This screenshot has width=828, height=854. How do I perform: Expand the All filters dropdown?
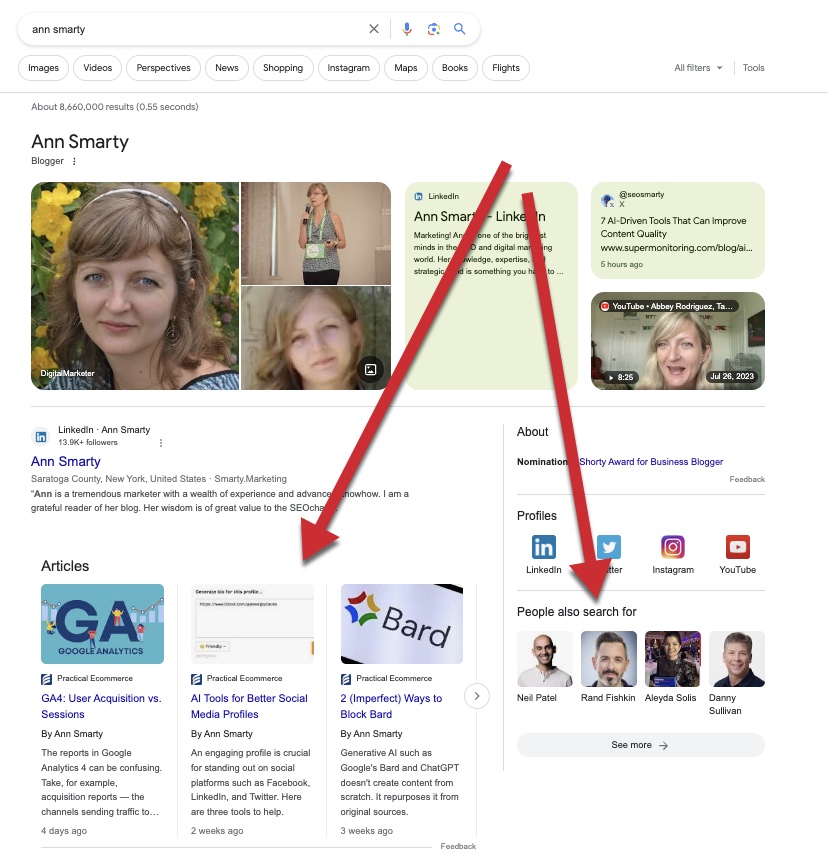pyautogui.click(x=698, y=68)
